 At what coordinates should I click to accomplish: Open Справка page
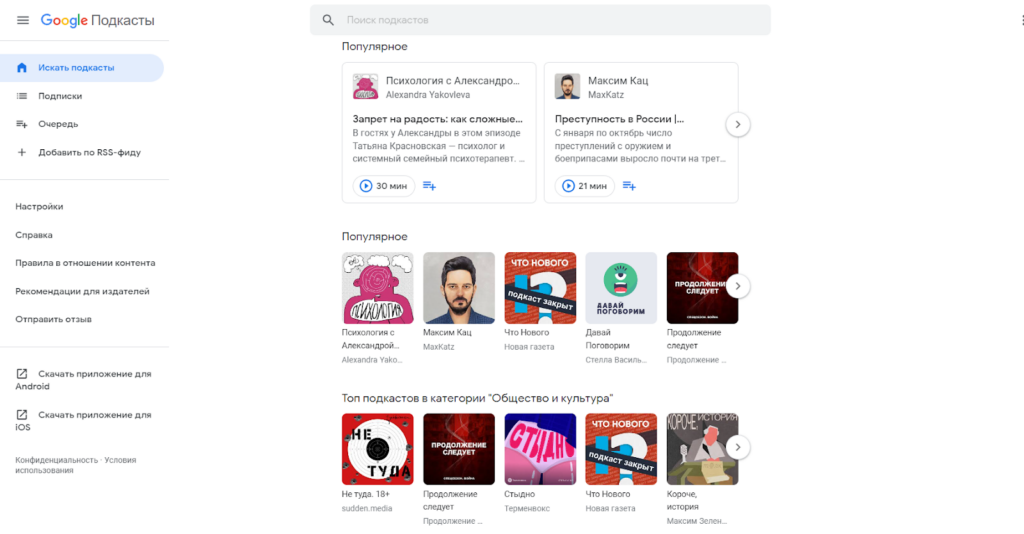click(x=34, y=235)
